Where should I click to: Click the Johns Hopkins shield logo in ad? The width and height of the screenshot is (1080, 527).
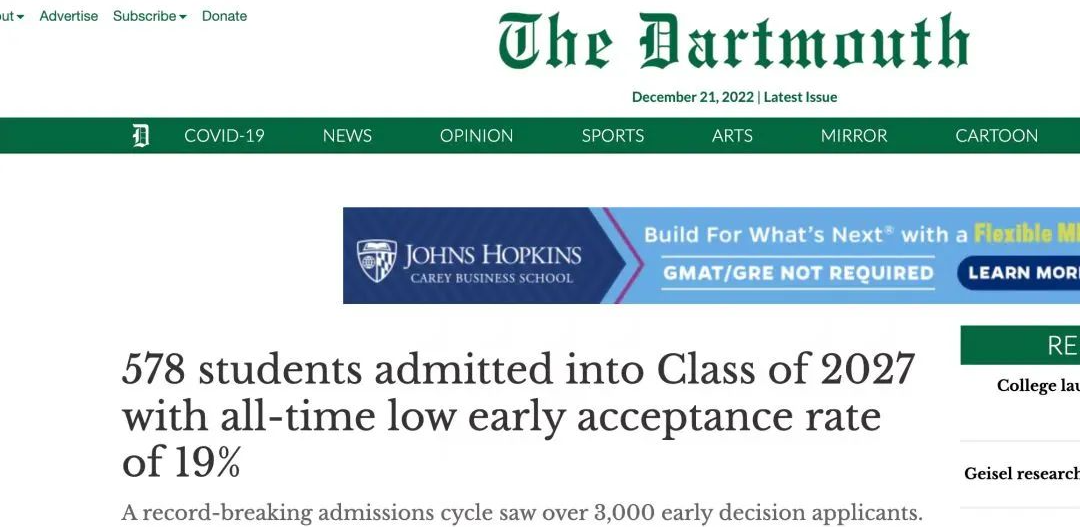point(376,260)
